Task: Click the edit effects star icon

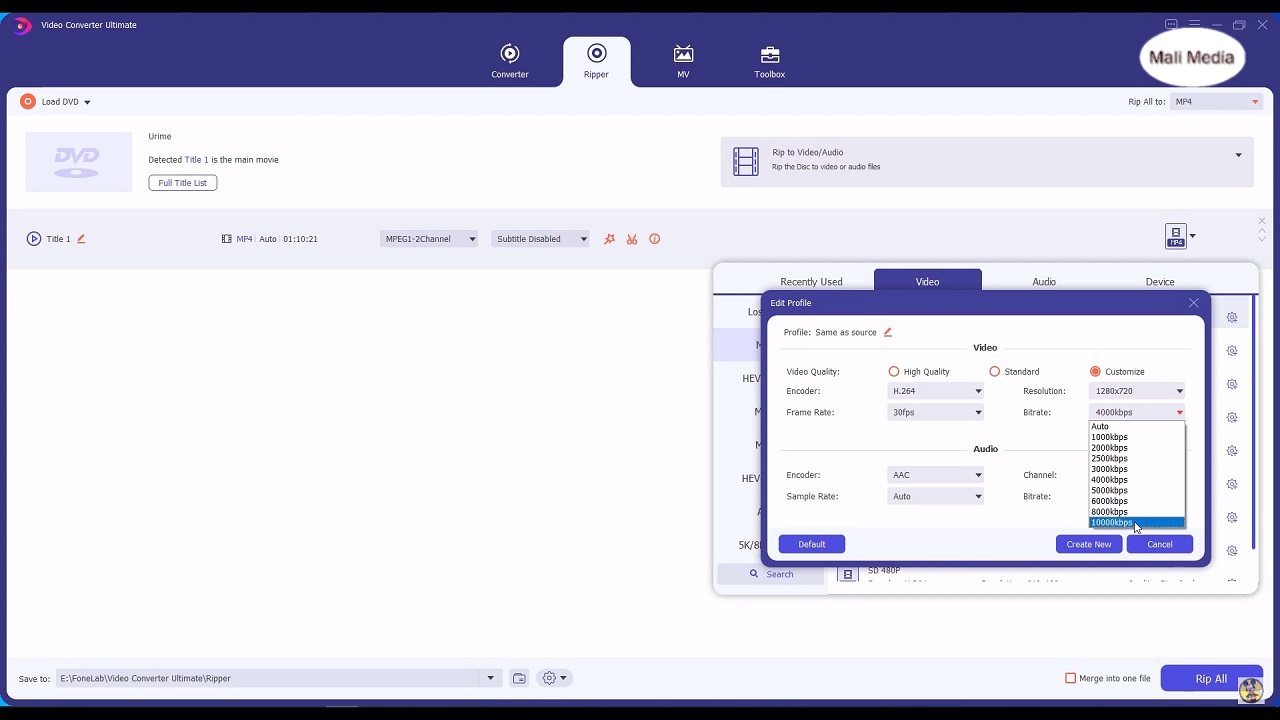Action: click(x=609, y=239)
